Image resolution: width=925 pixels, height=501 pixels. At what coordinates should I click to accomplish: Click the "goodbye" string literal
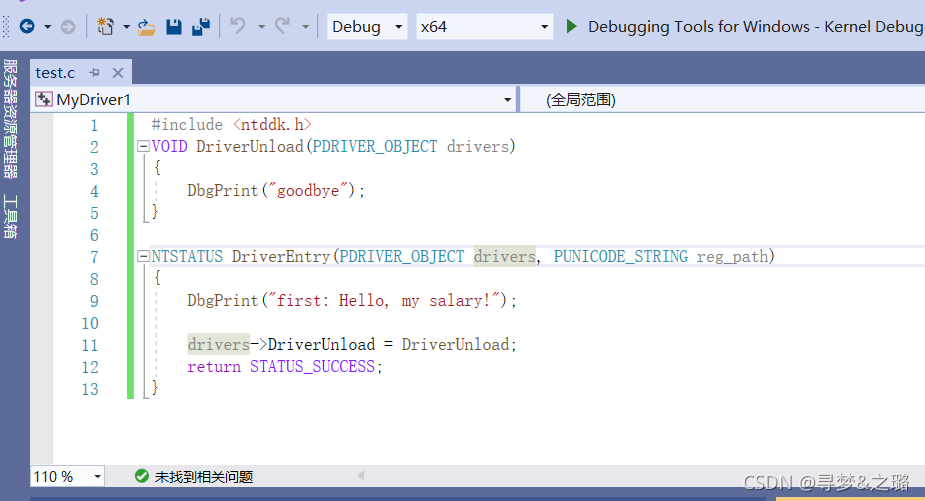(309, 191)
